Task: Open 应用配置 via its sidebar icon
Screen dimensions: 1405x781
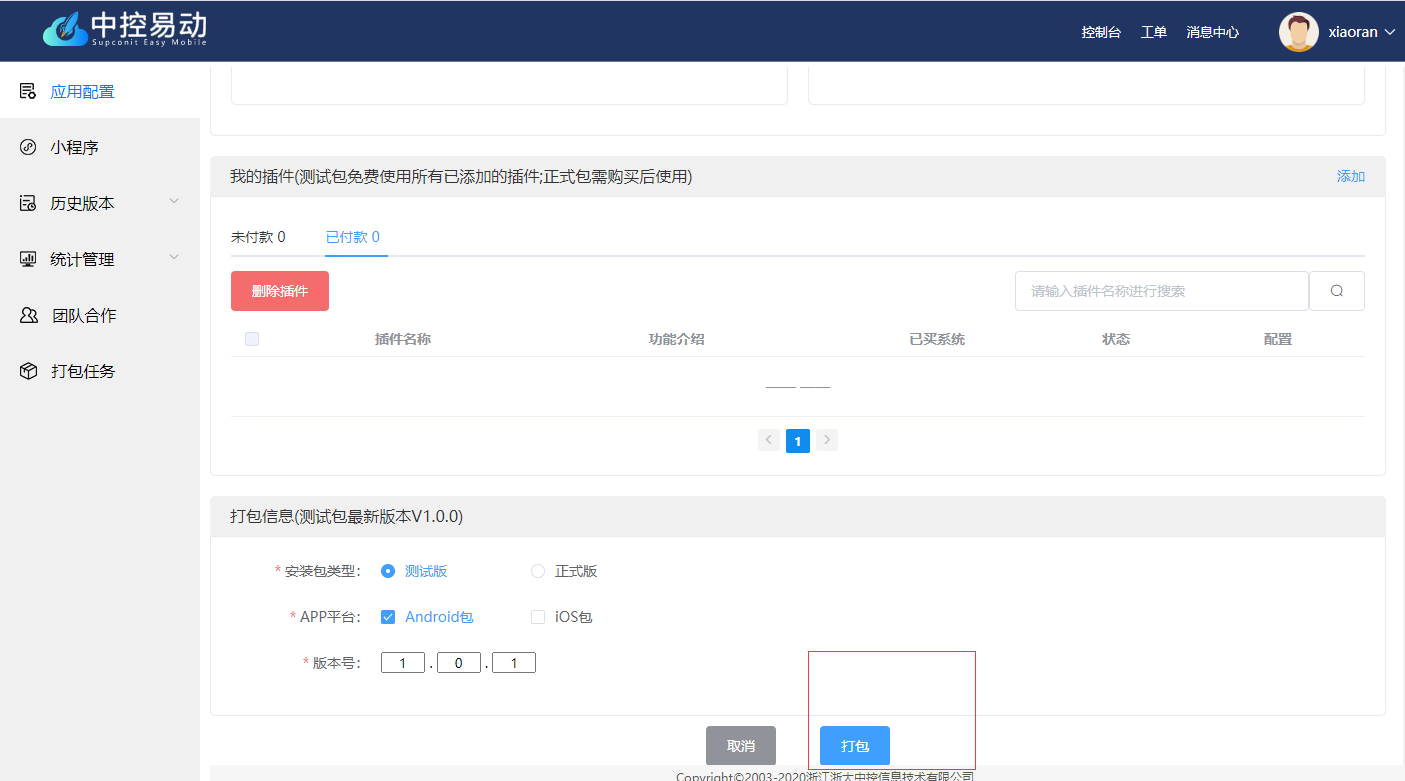Action: [28, 91]
